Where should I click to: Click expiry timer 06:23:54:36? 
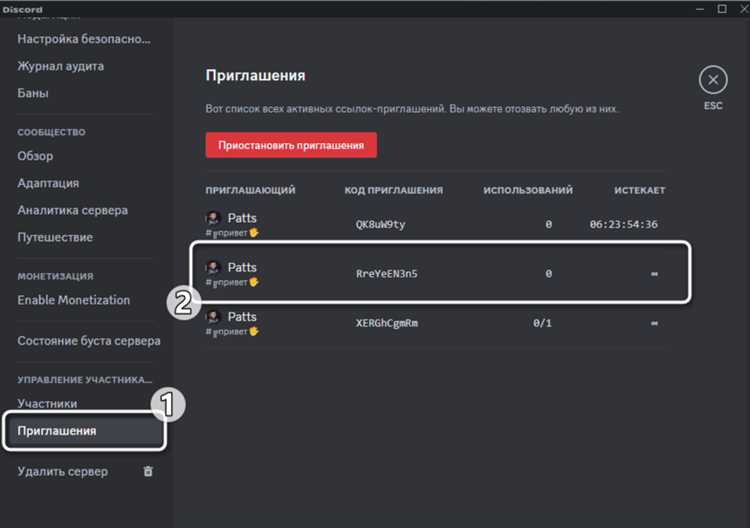pyautogui.click(x=623, y=224)
